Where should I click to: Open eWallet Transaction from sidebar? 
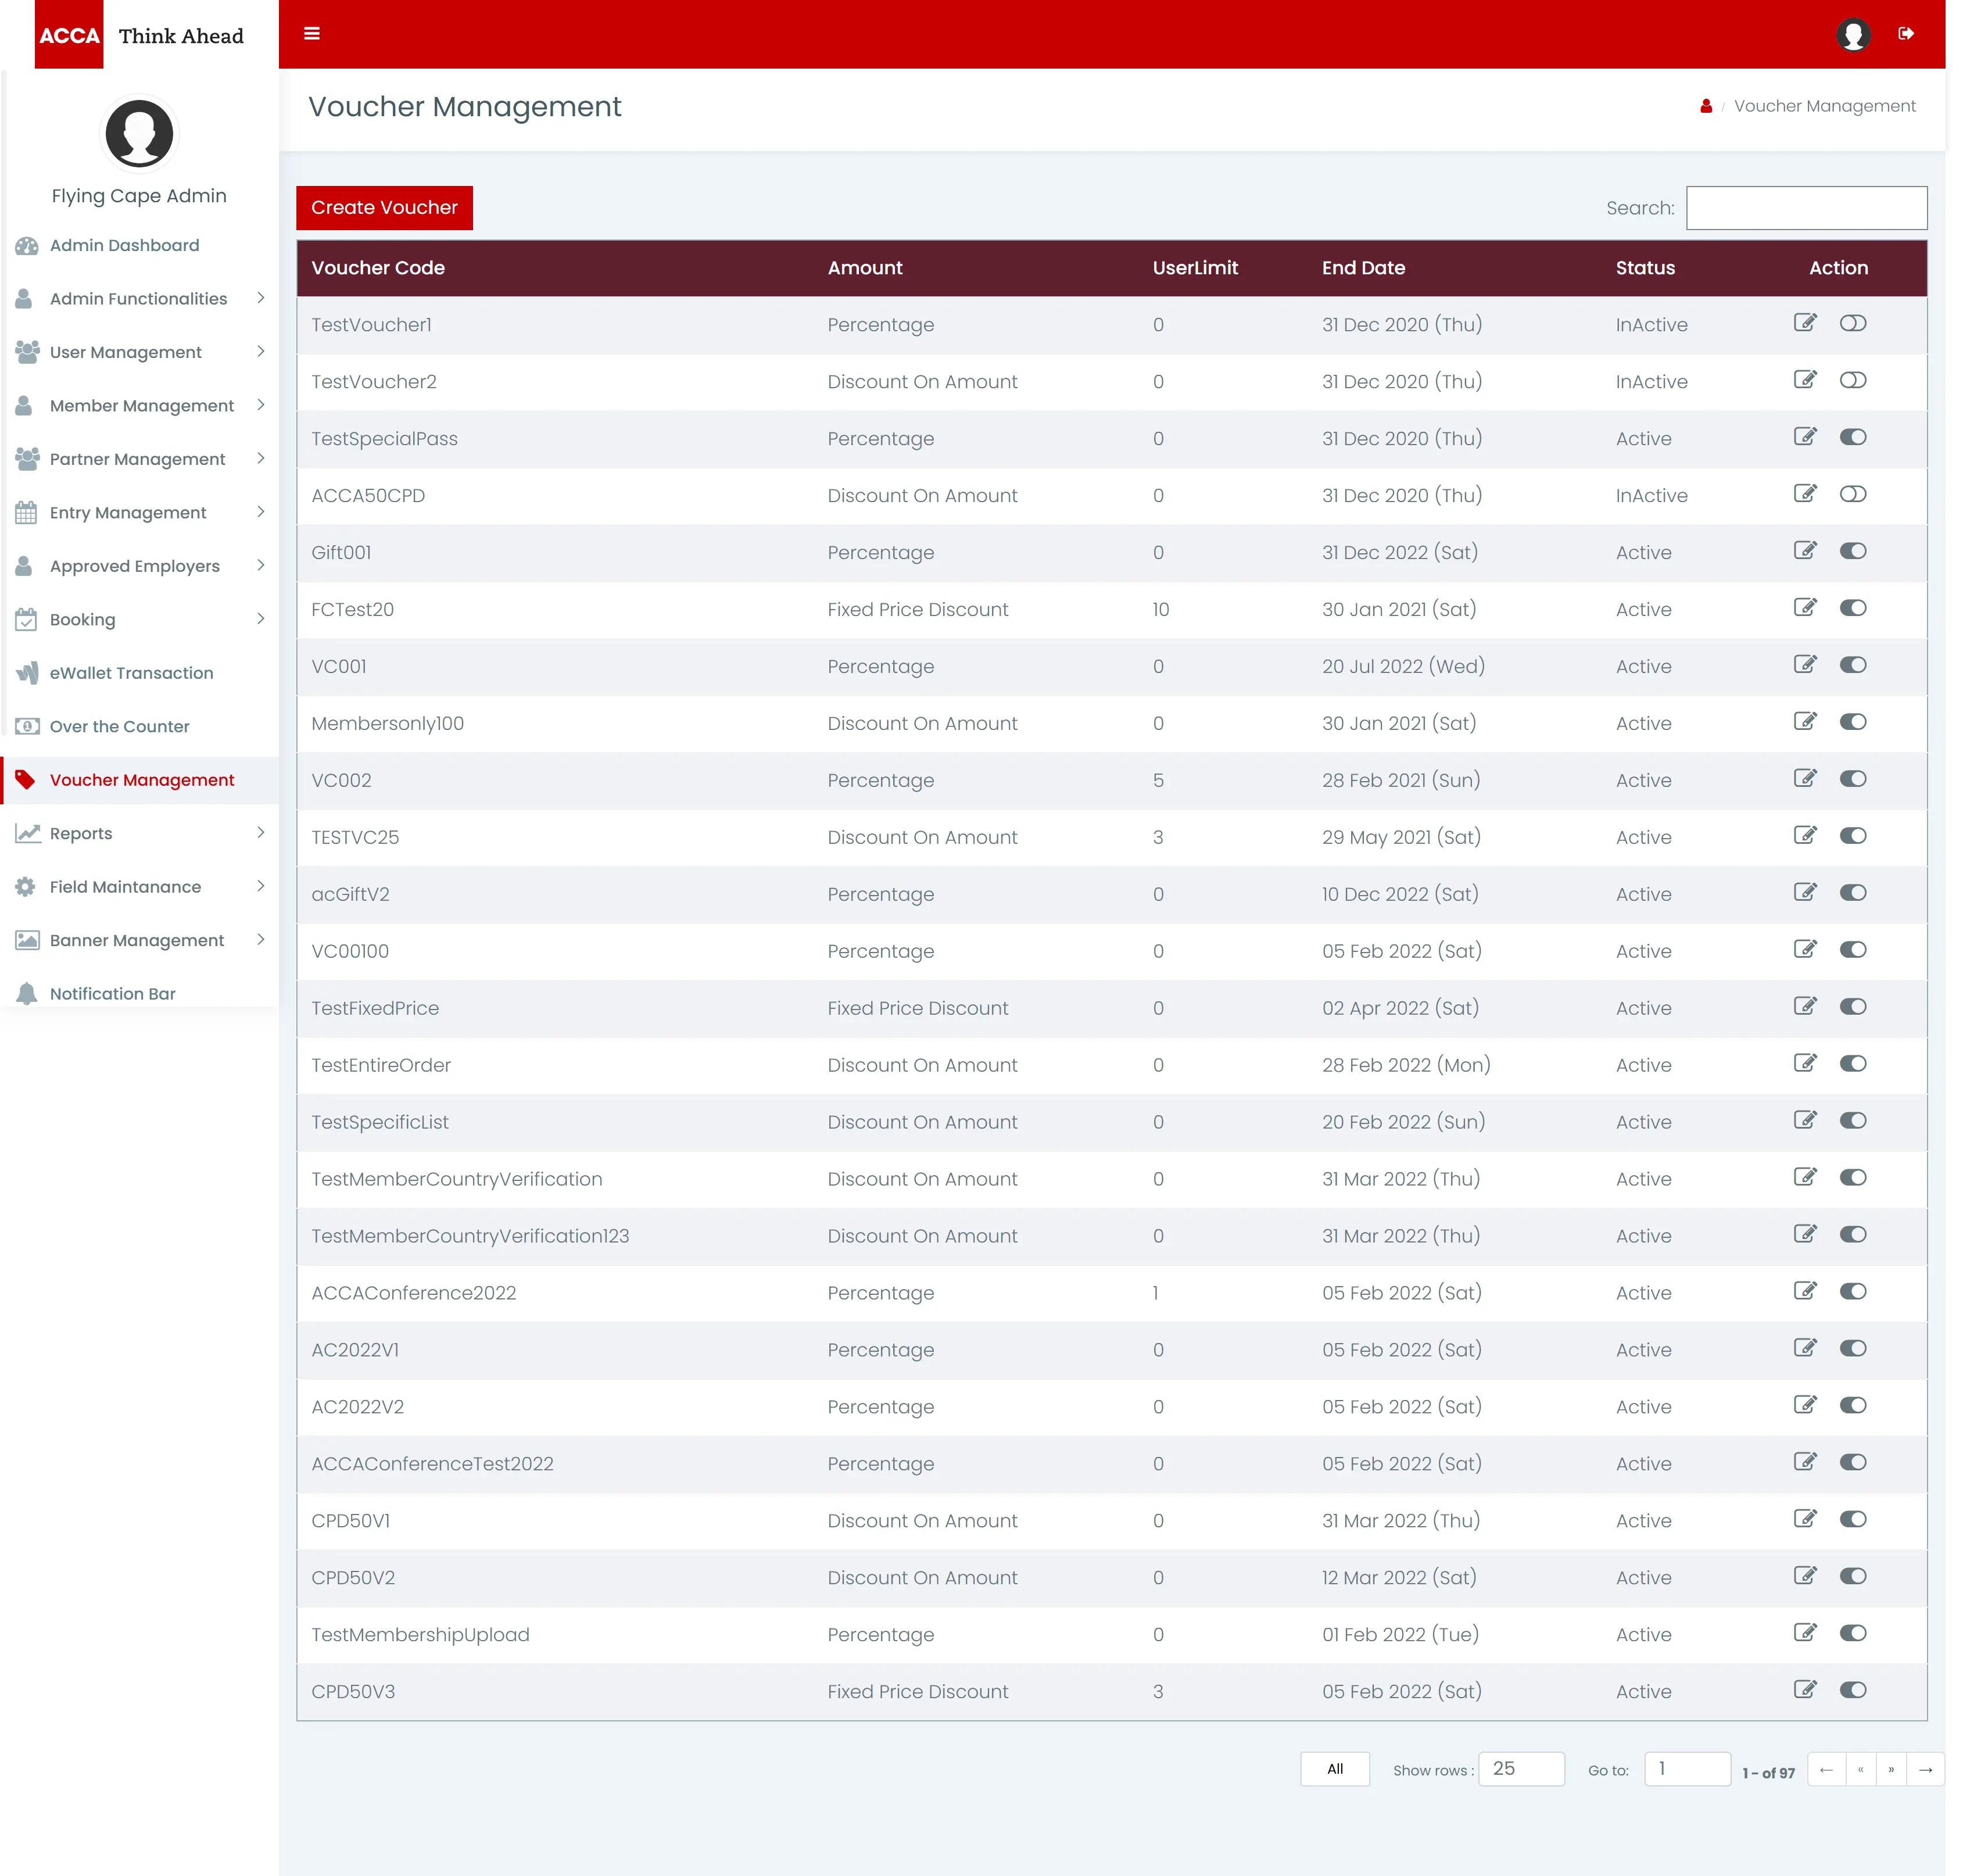[x=131, y=673]
